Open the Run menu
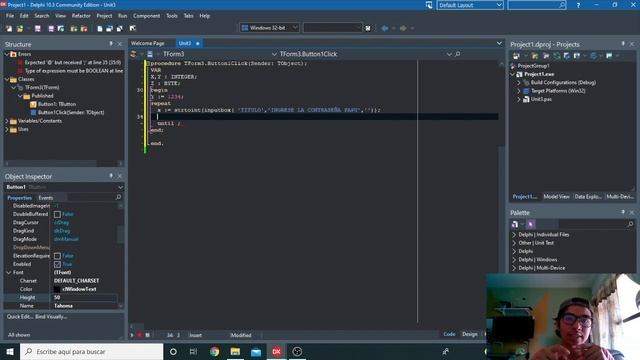The height and width of the screenshot is (360, 640). pyautogui.click(x=122, y=16)
